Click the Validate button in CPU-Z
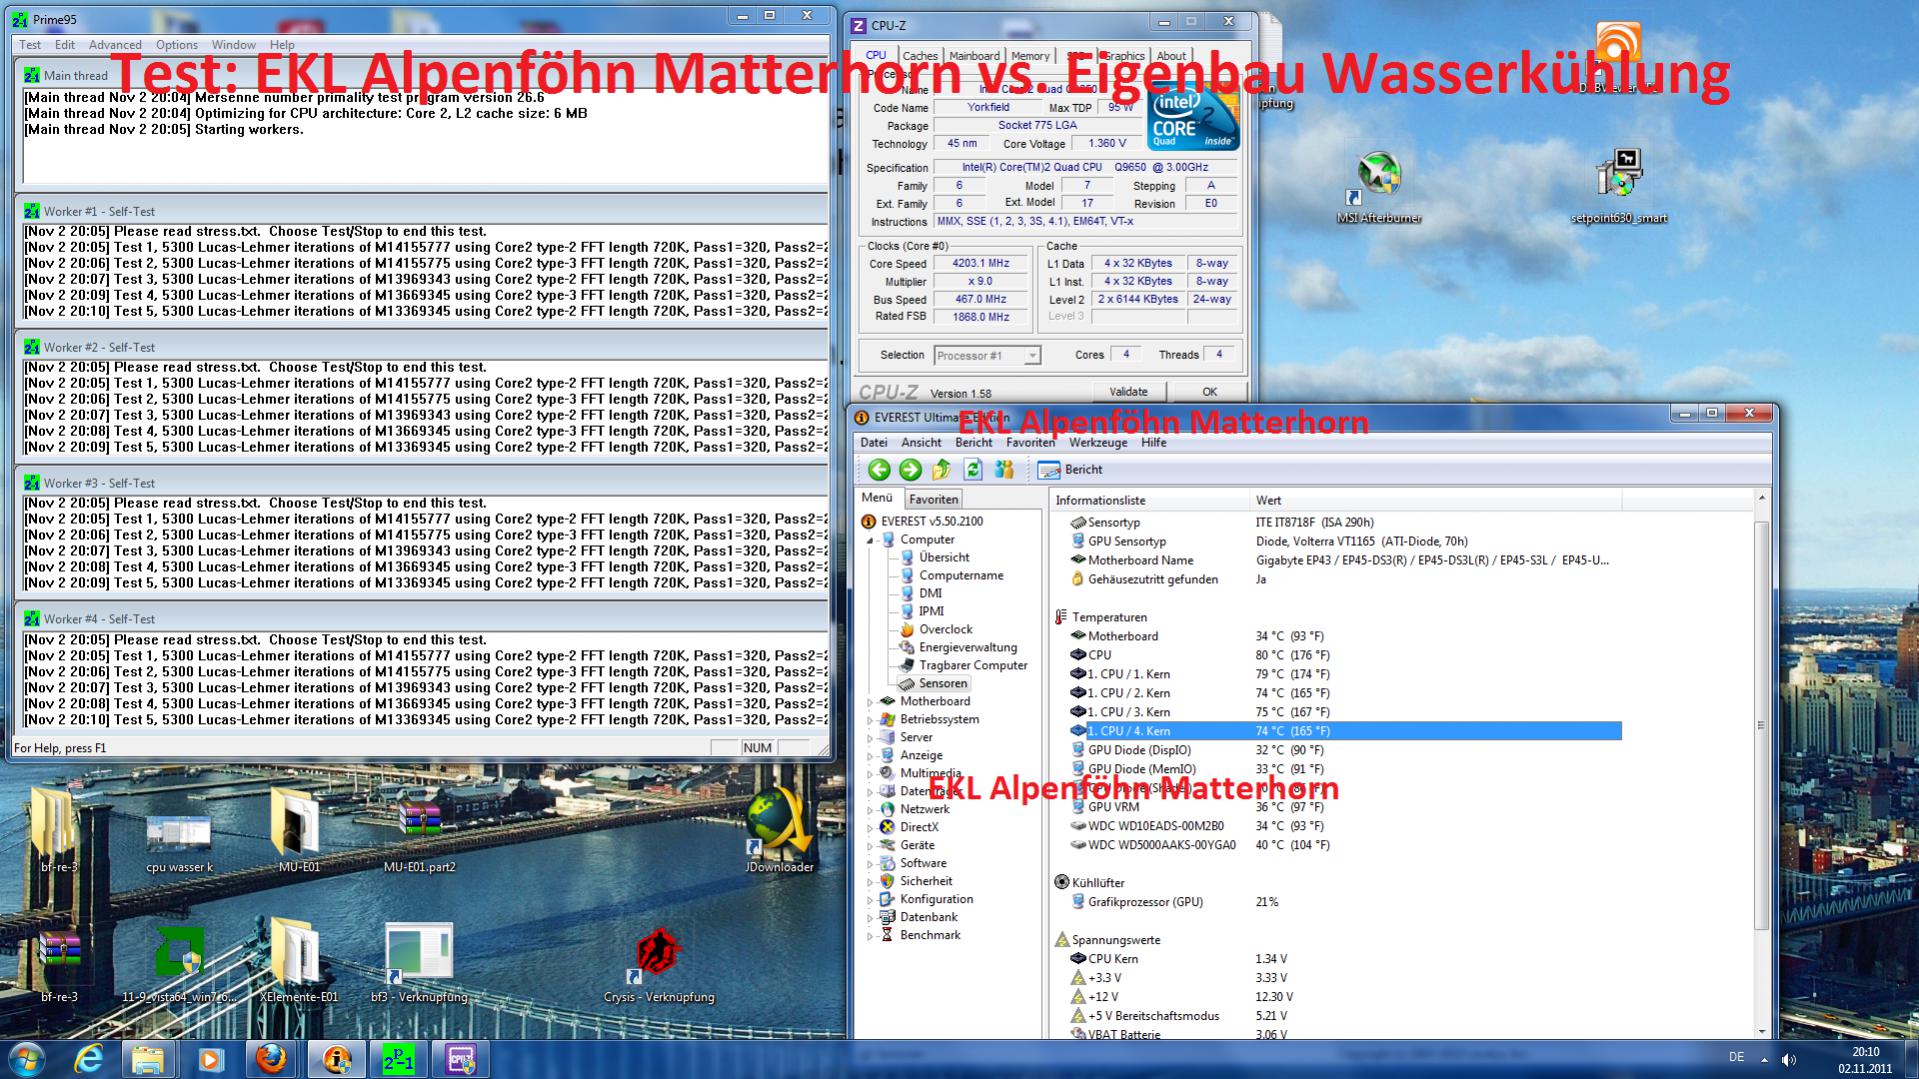This screenshot has width=1919, height=1079. (1128, 392)
